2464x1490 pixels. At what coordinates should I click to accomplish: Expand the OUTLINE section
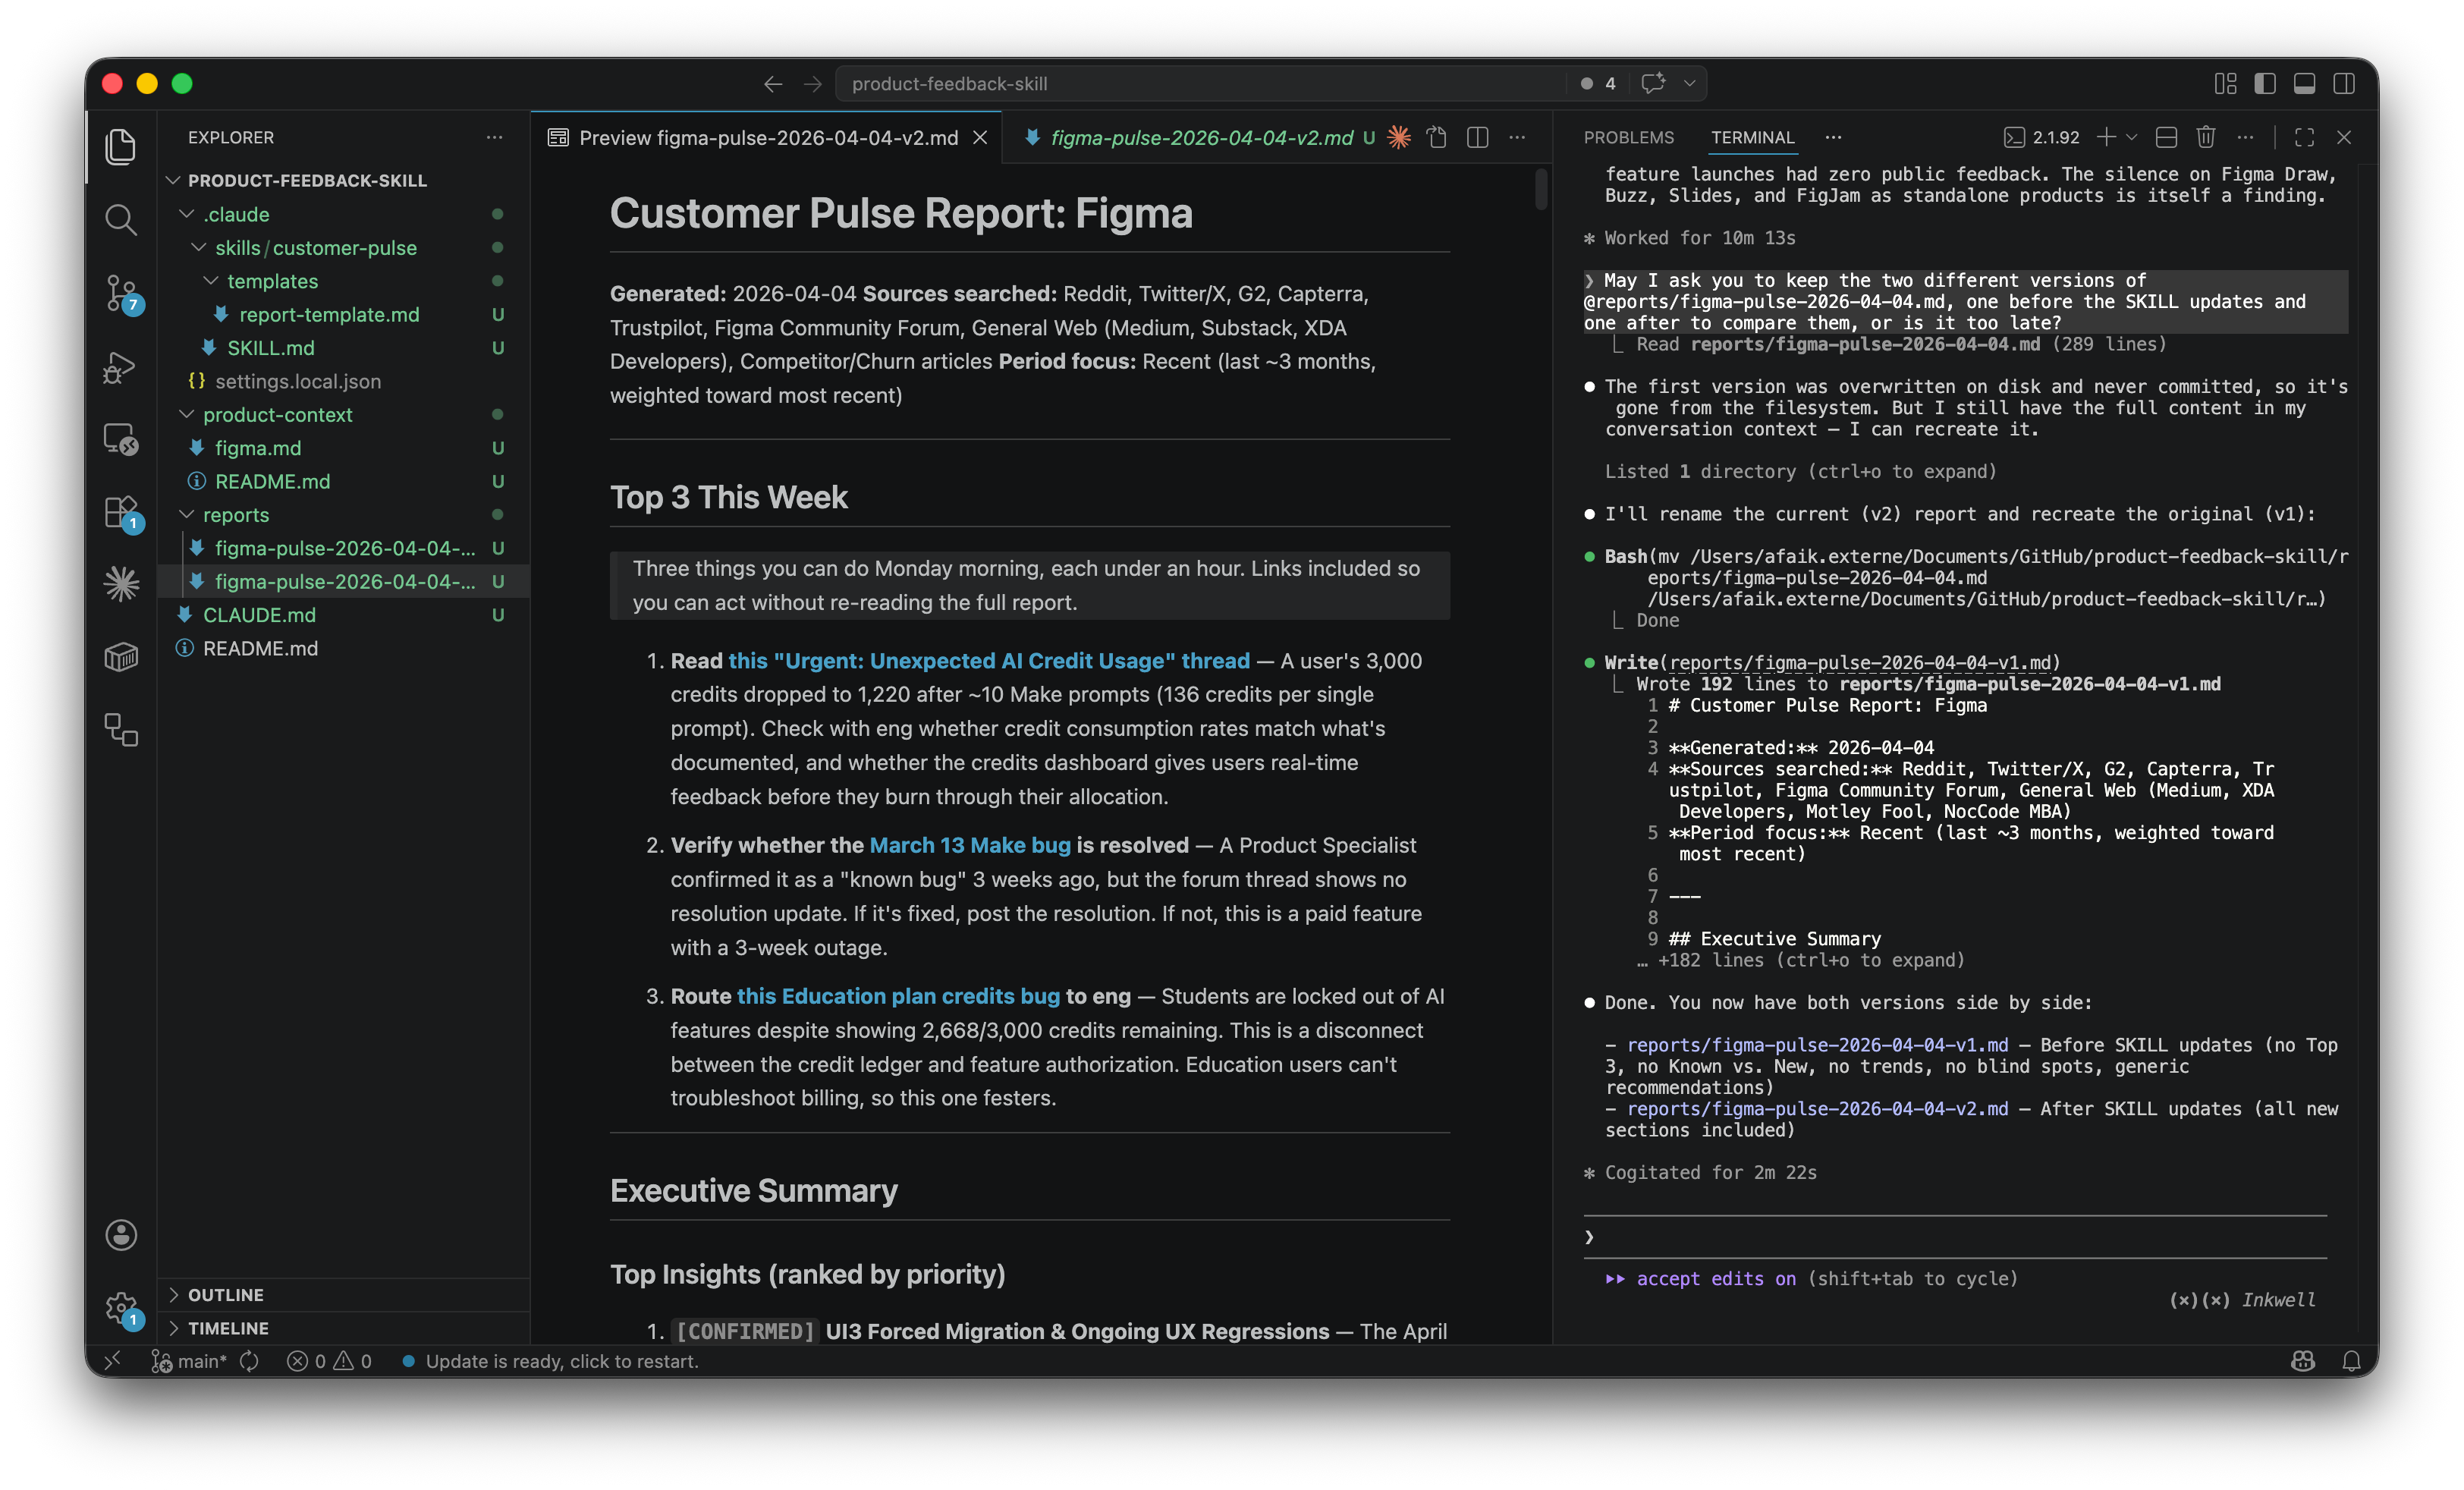pos(226,1295)
